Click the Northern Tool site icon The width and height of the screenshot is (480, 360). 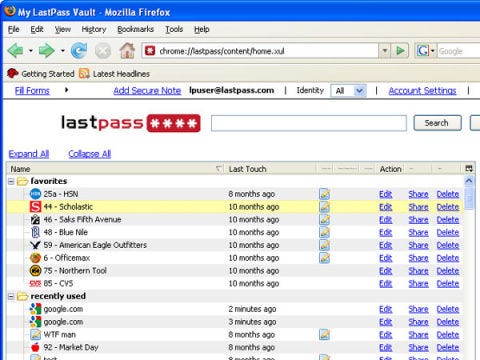35,271
